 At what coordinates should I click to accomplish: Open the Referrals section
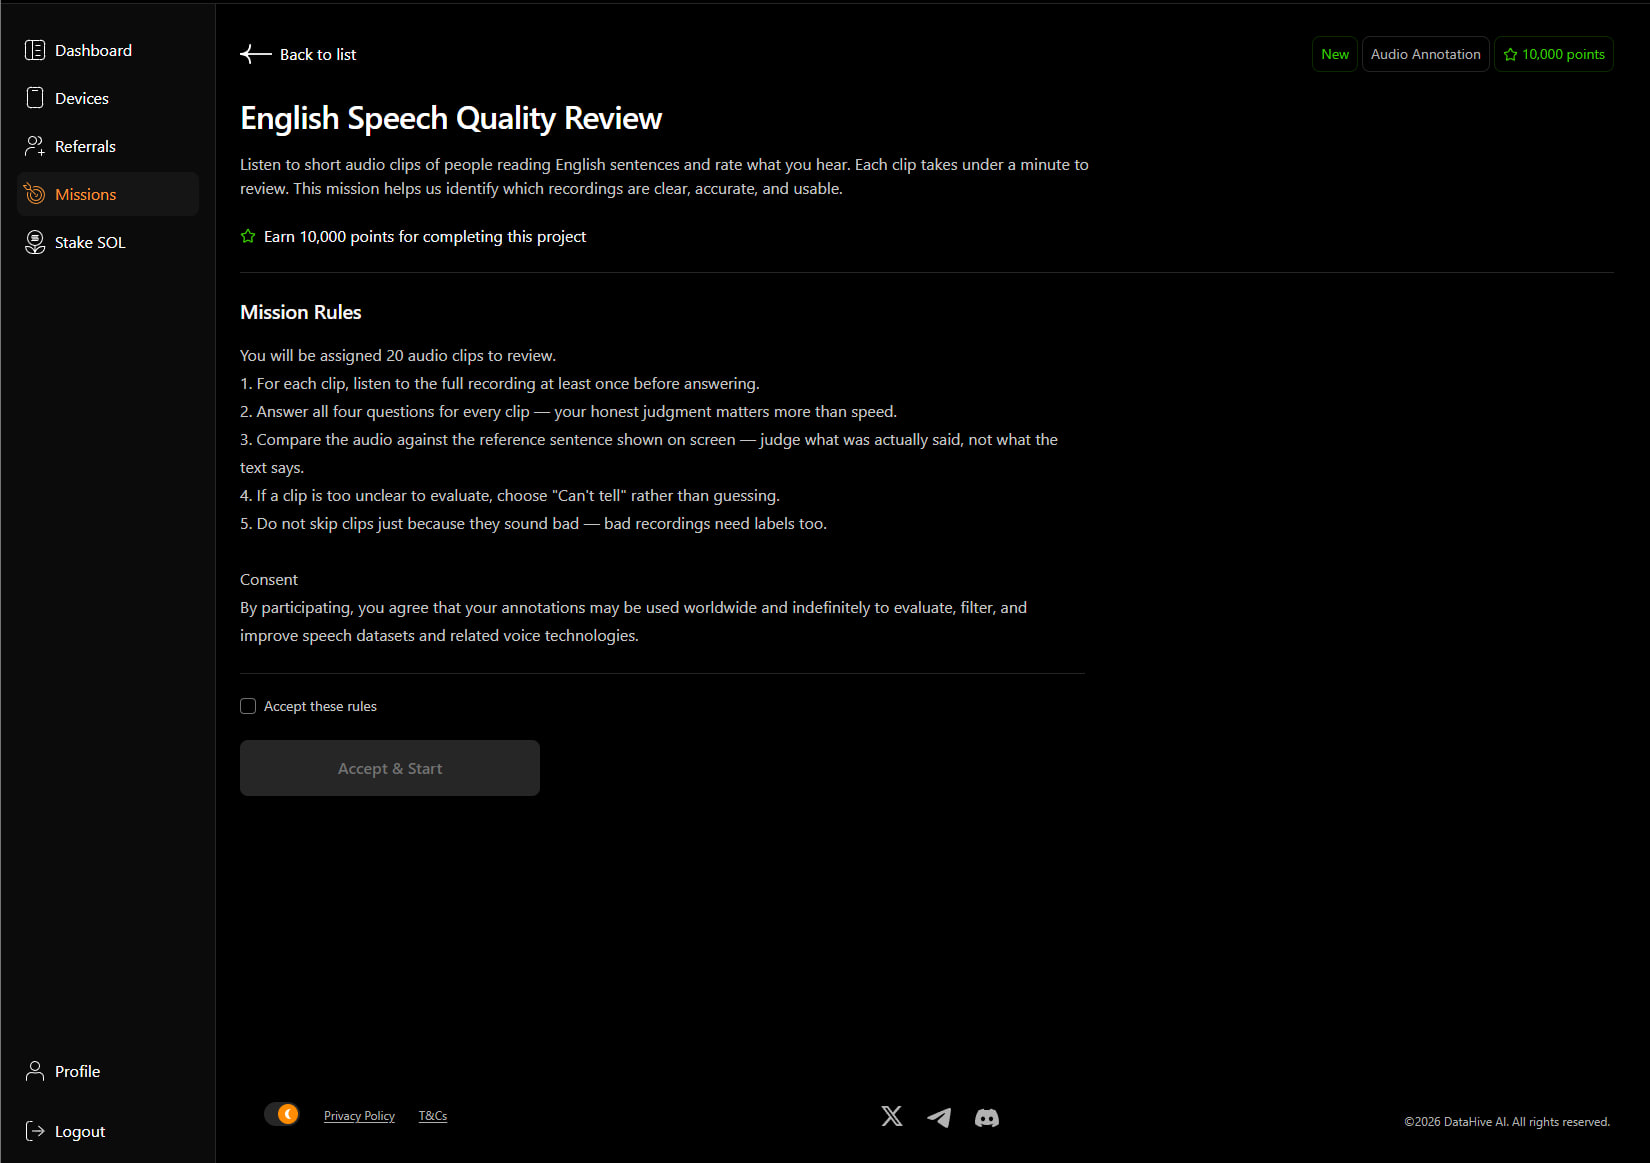pos(108,146)
